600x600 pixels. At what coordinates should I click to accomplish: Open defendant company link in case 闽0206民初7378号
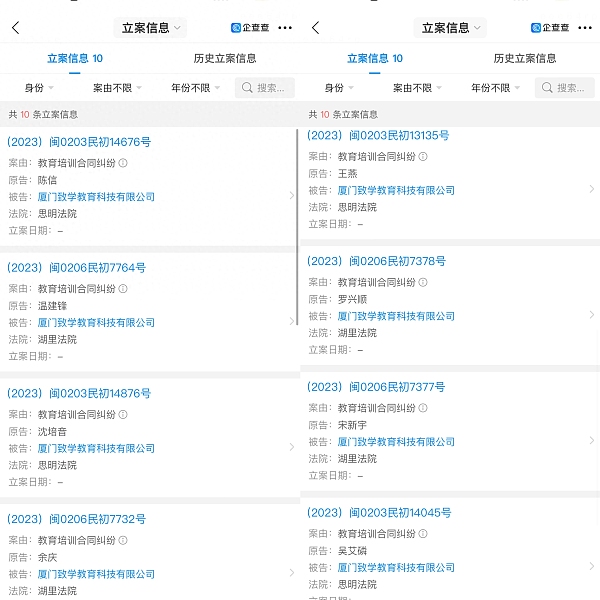point(396,316)
